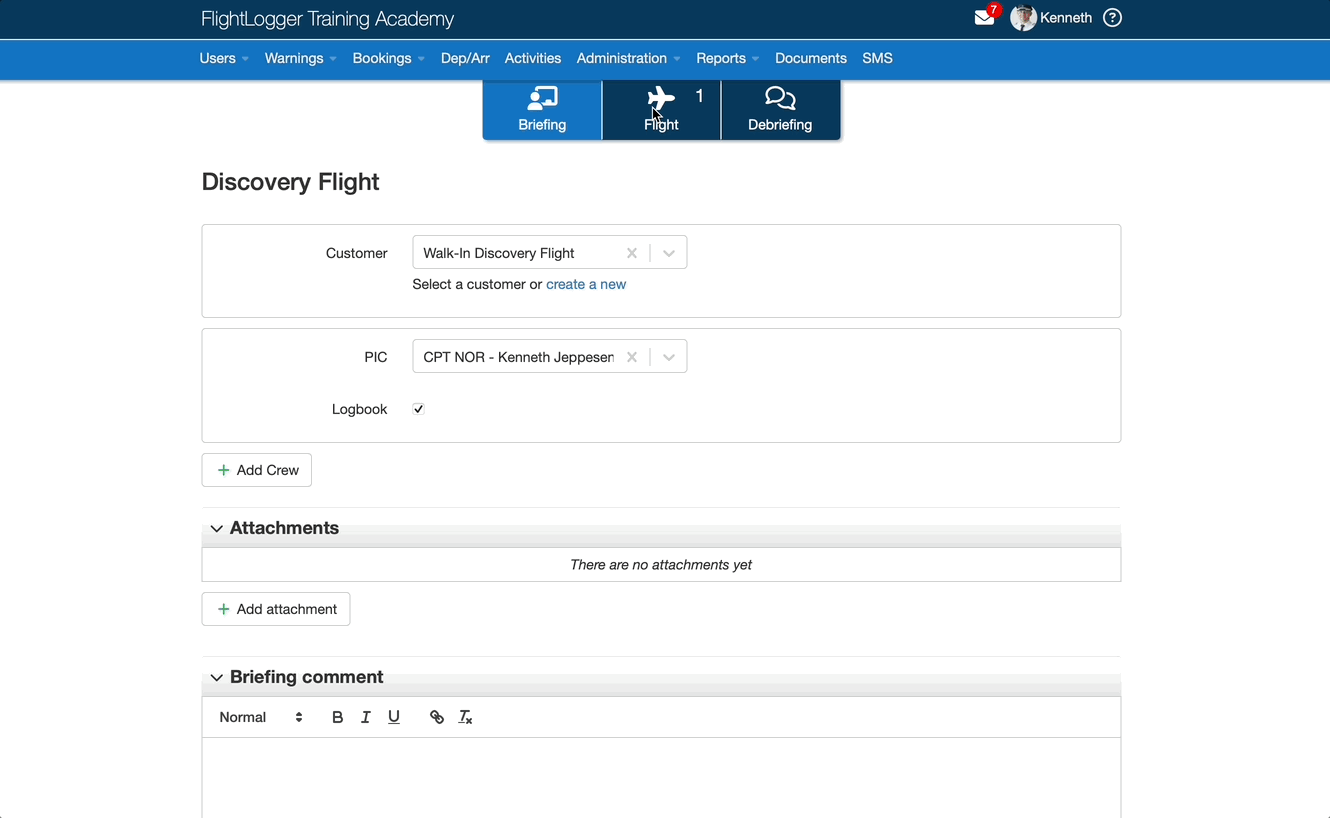Uncheck the Logbook checkbox

tap(417, 408)
